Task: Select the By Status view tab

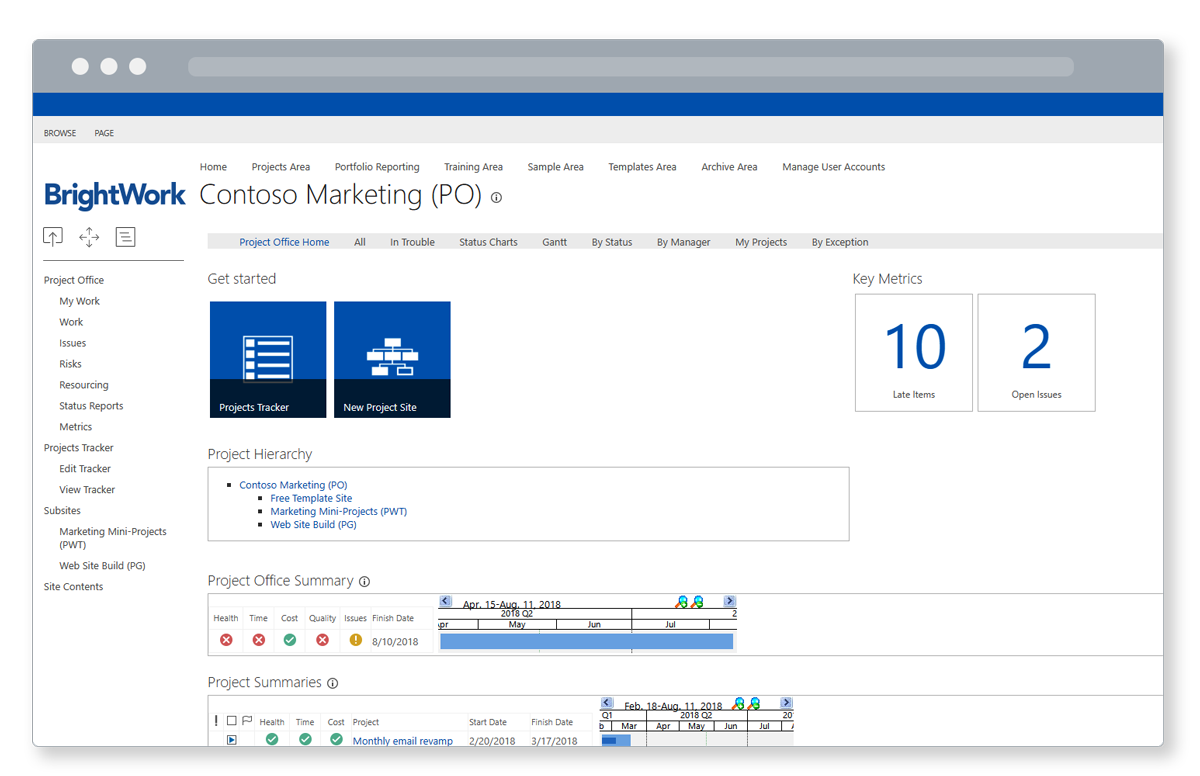Action: coord(612,242)
